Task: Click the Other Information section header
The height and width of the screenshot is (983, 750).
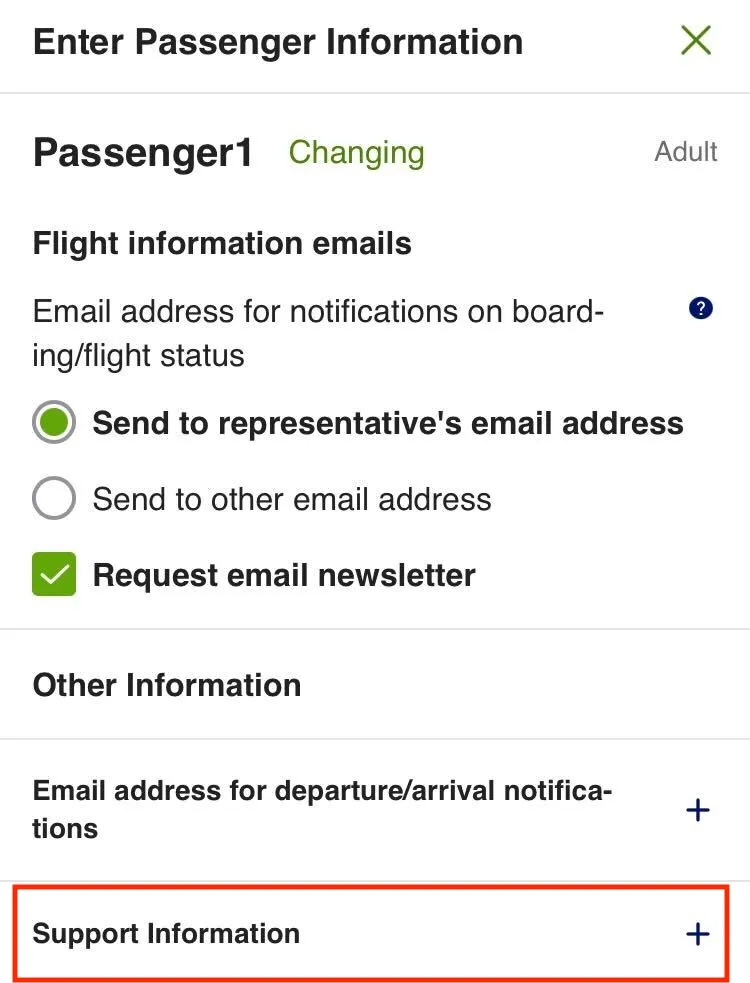Action: (167, 685)
